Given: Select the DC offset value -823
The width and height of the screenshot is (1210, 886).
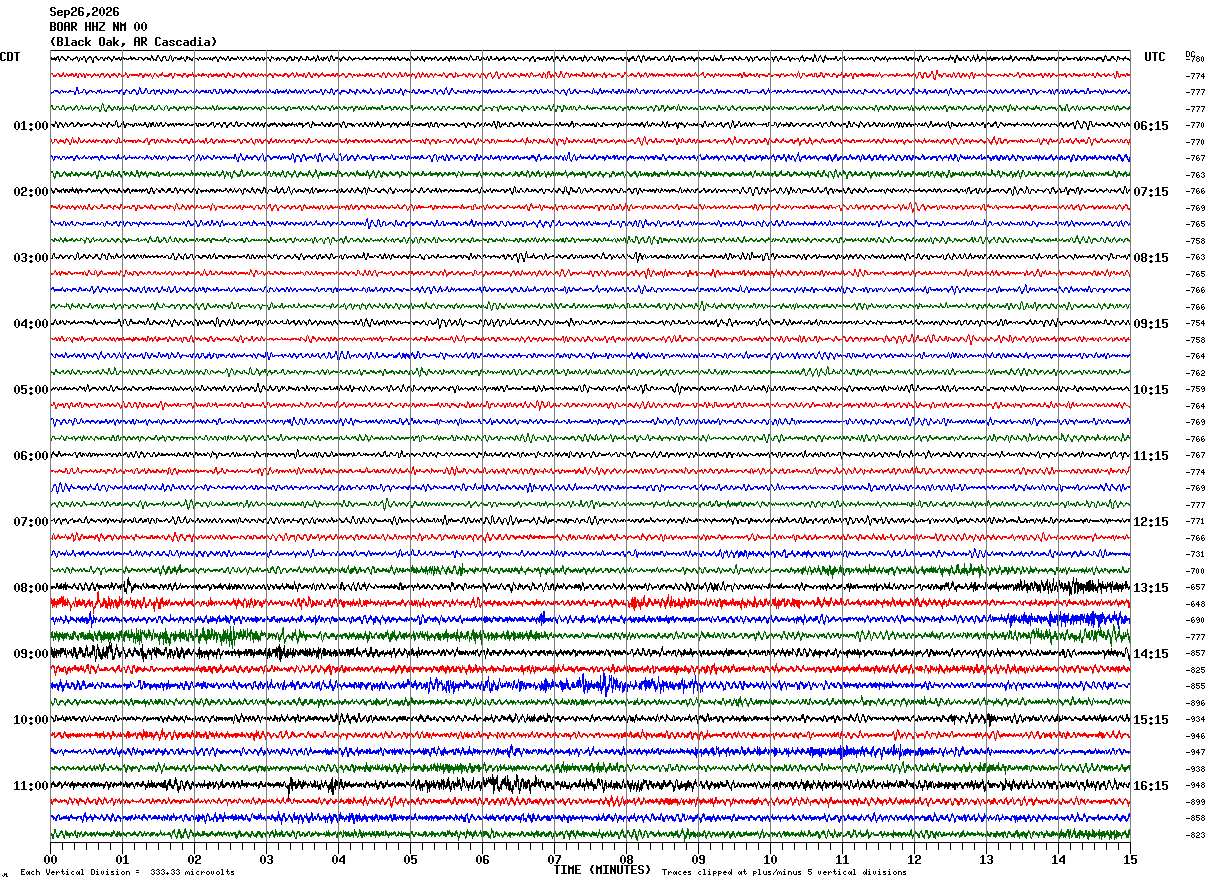Looking at the screenshot, I should pos(1195,835).
